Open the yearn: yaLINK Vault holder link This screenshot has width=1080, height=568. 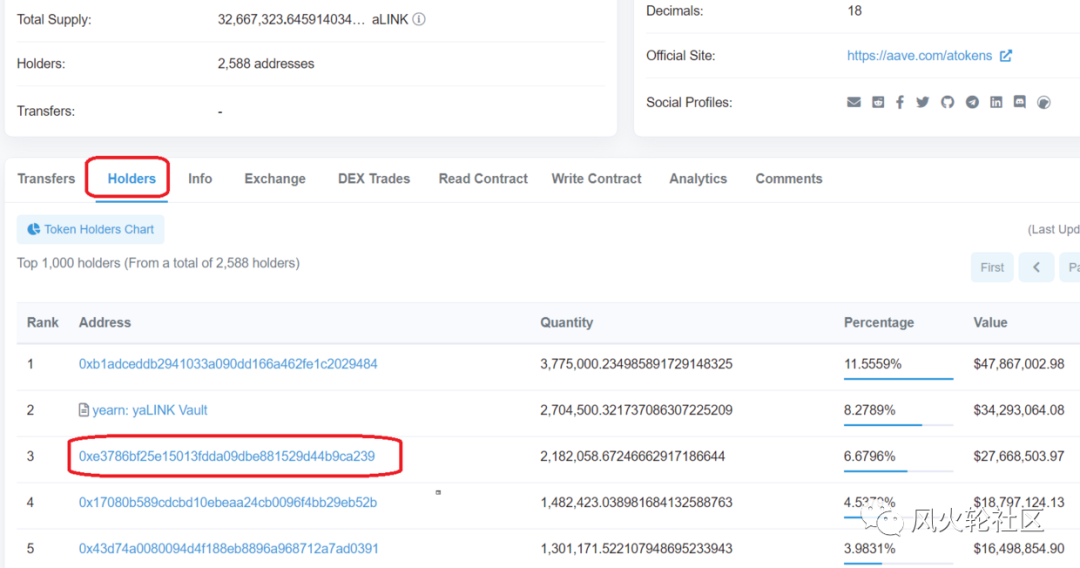[149, 410]
